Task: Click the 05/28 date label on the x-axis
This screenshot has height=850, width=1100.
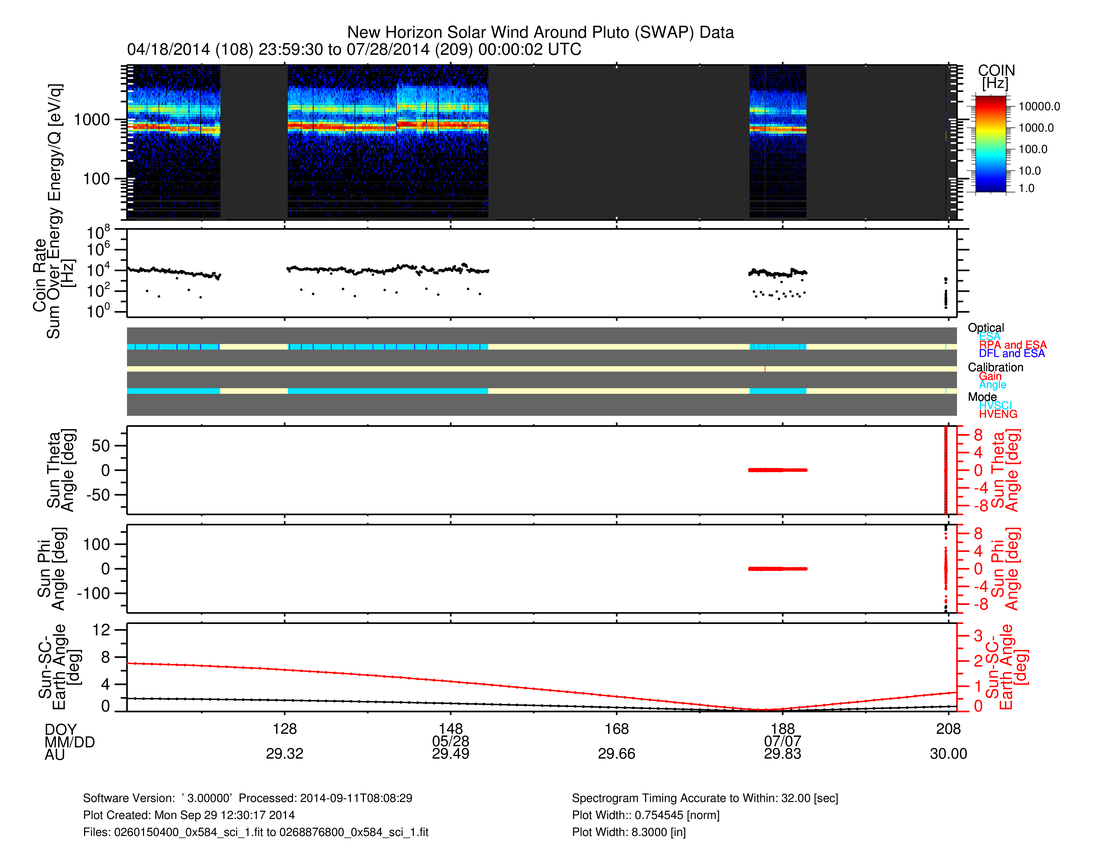Action: [x=451, y=741]
